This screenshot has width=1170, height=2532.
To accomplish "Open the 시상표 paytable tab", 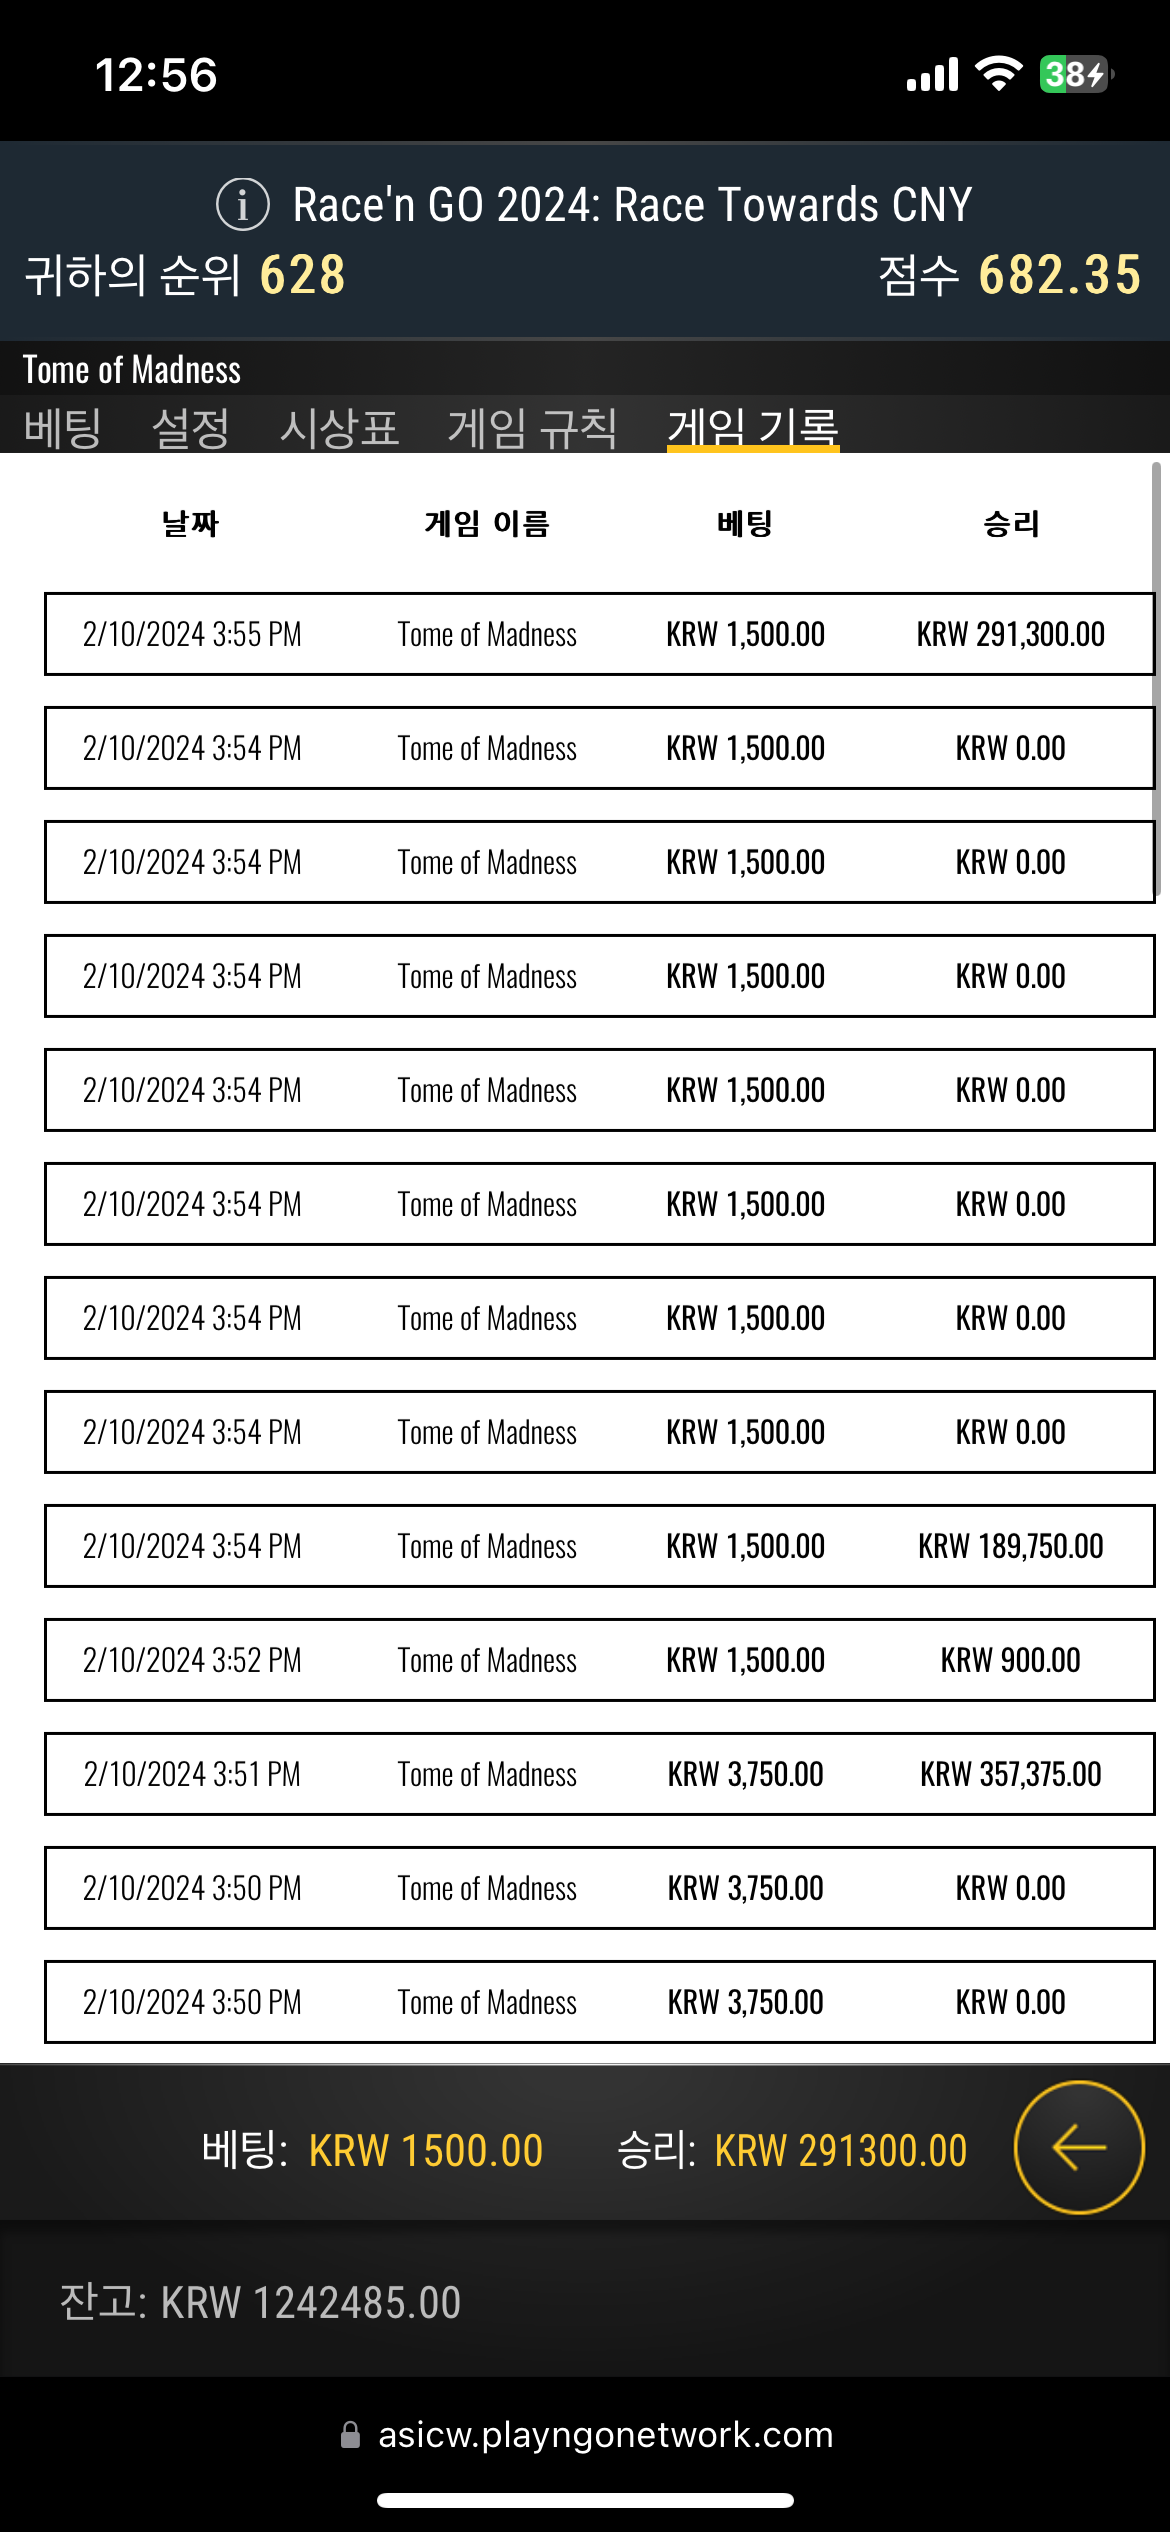I will point(339,428).
